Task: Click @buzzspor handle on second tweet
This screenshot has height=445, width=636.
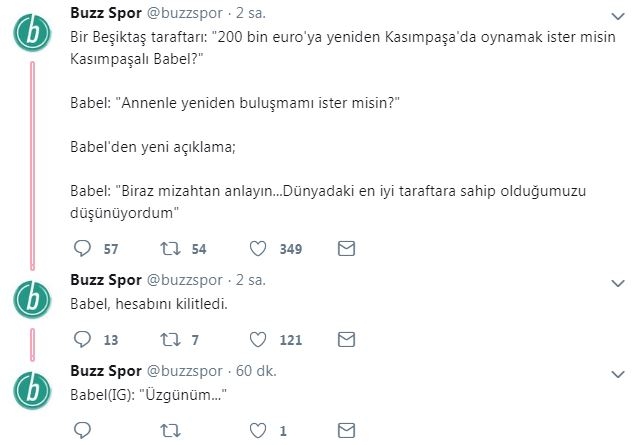Action: tap(185, 279)
